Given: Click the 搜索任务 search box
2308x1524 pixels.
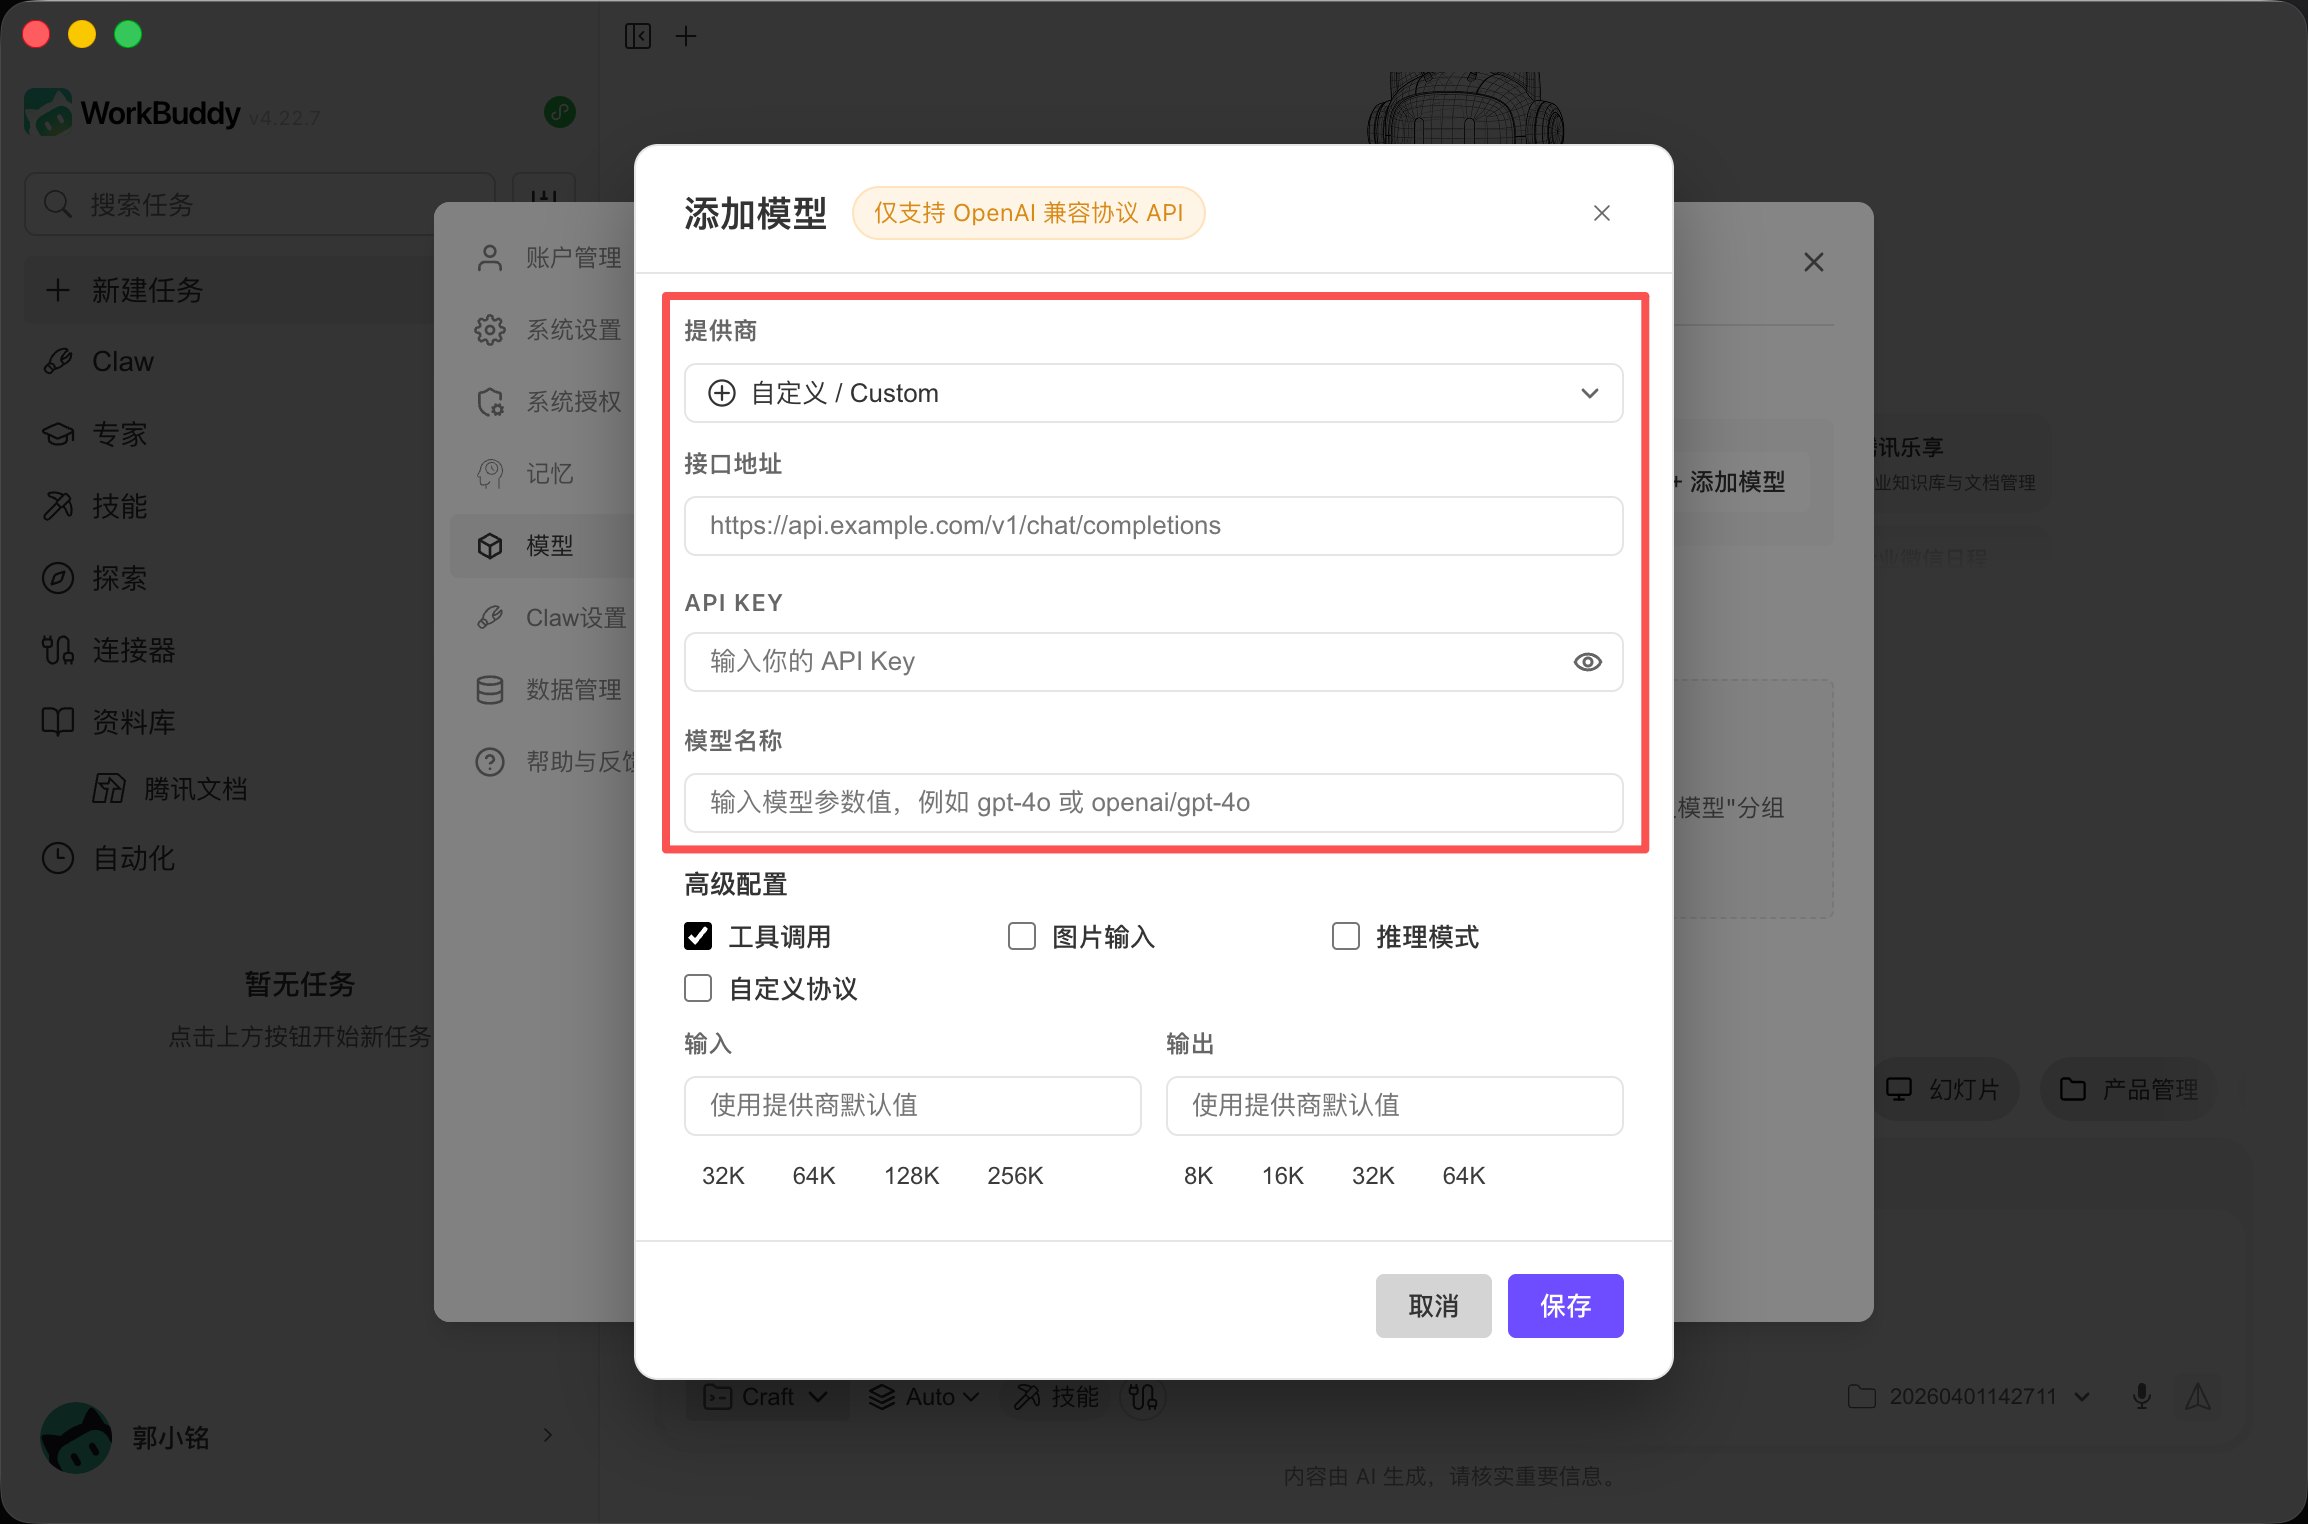Looking at the screenshot, I should coord(260,204).
